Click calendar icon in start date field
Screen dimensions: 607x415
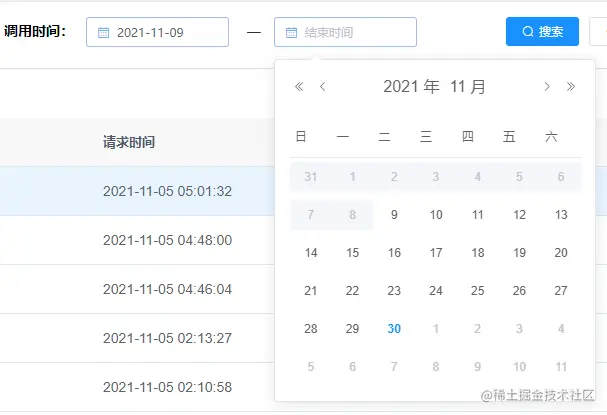(x=103, y=33)
